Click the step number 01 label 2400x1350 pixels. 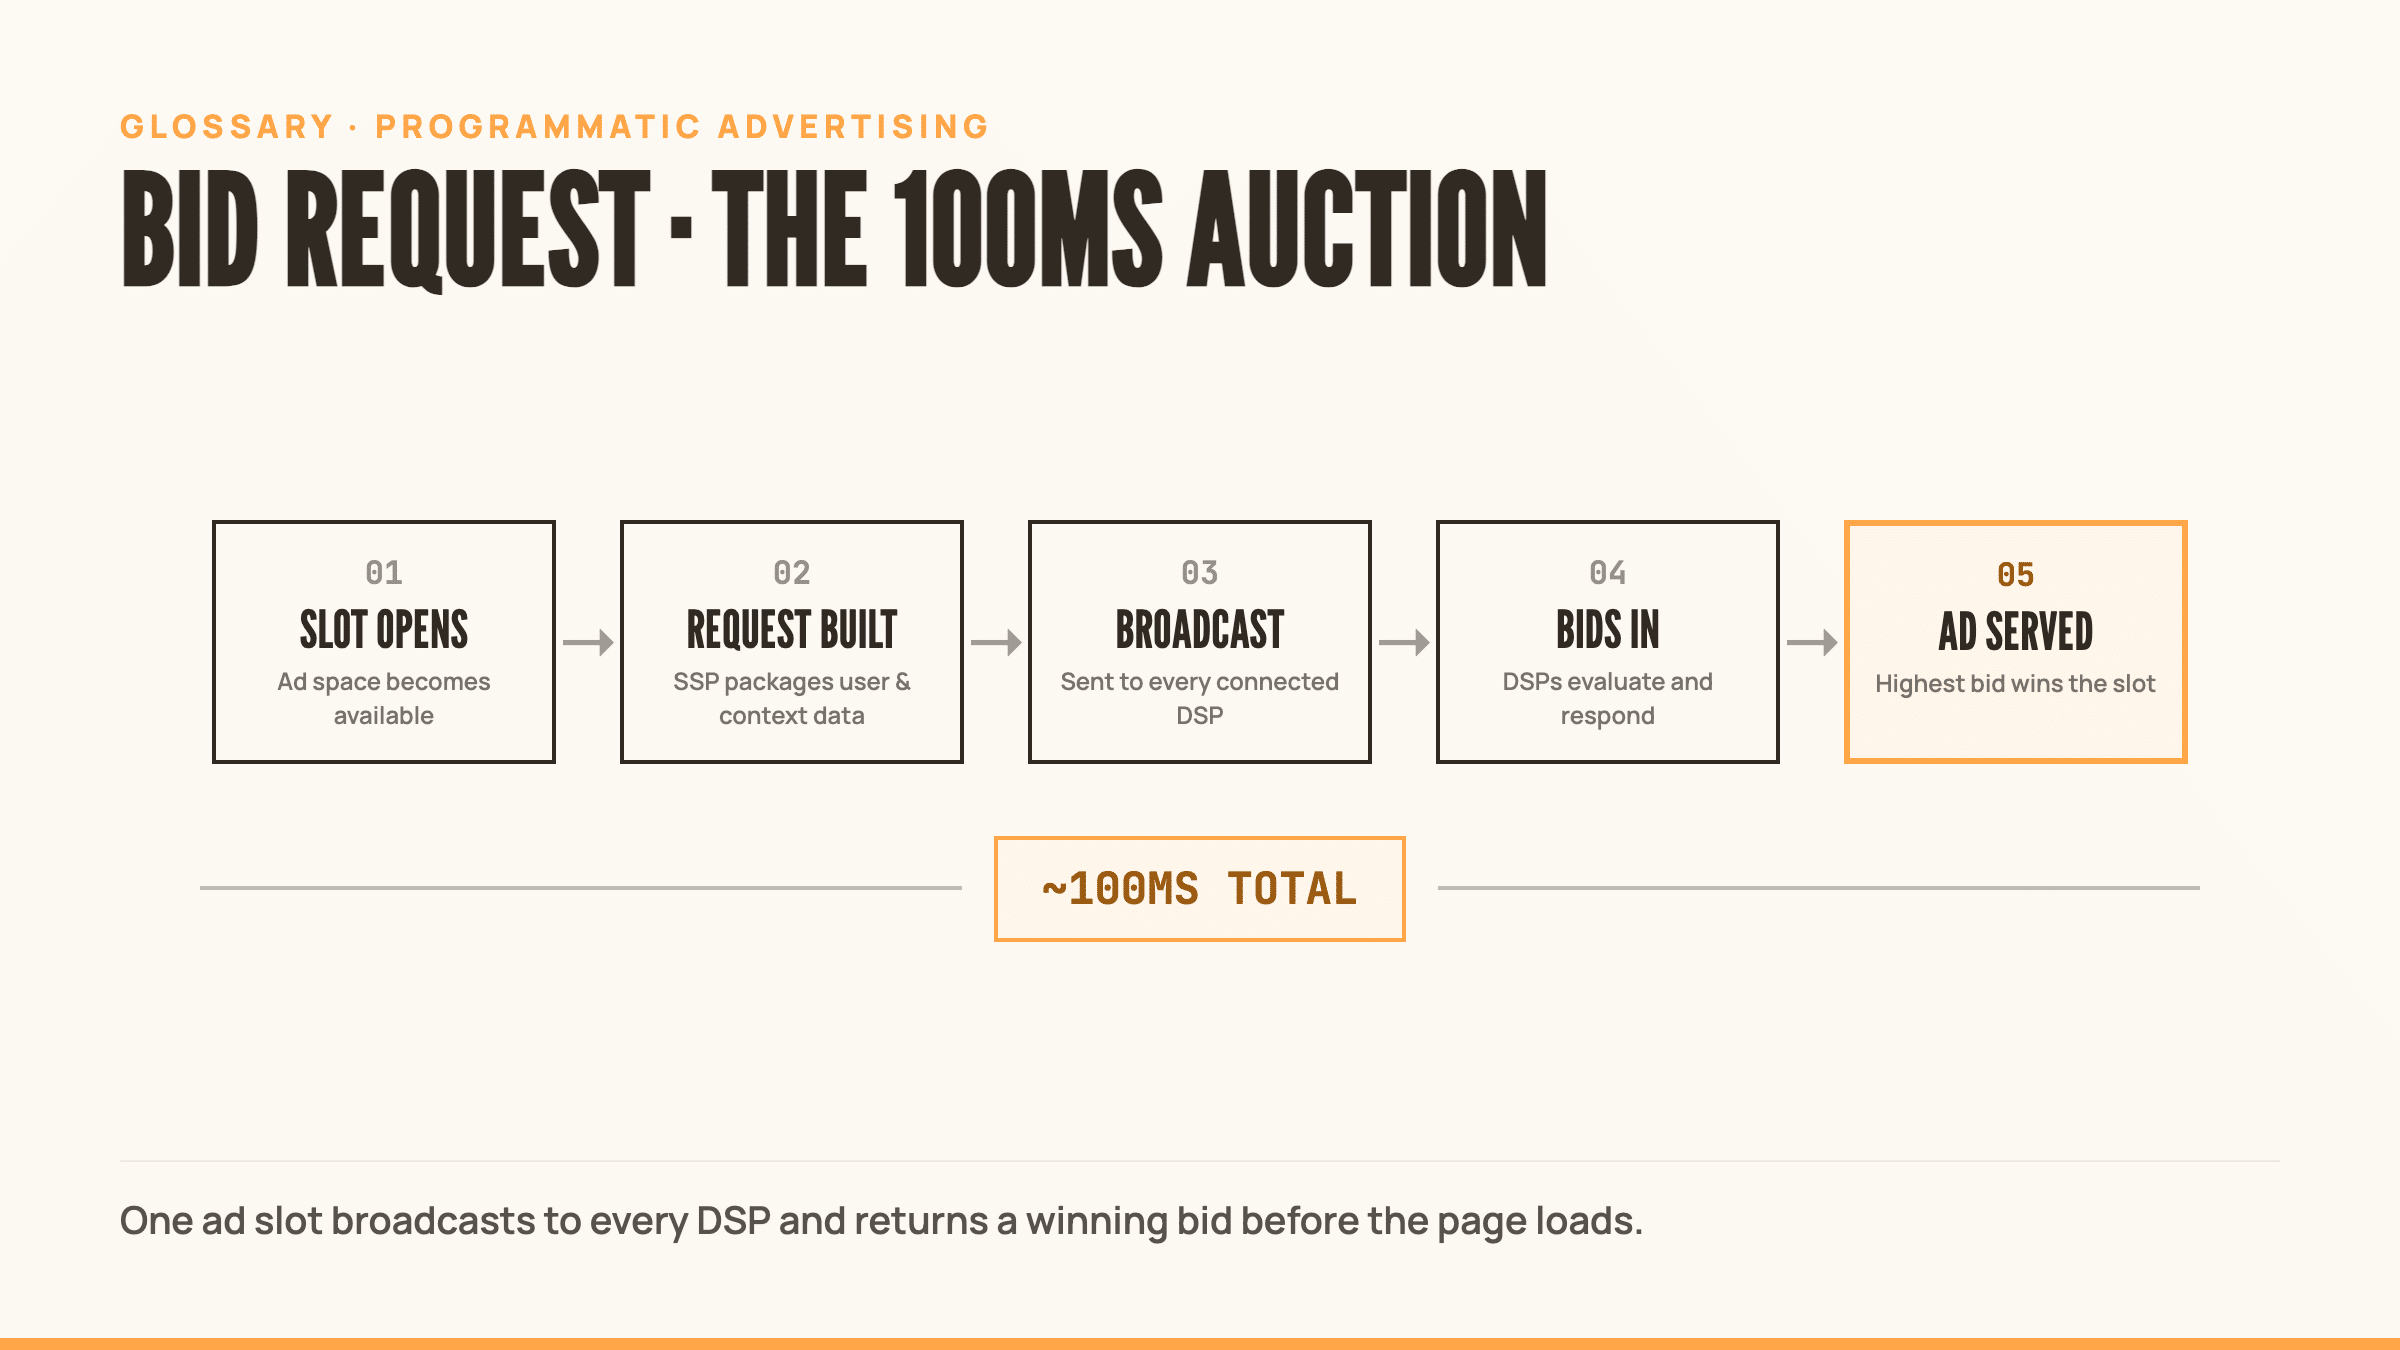pyautogui.click(x=384, y=573)
